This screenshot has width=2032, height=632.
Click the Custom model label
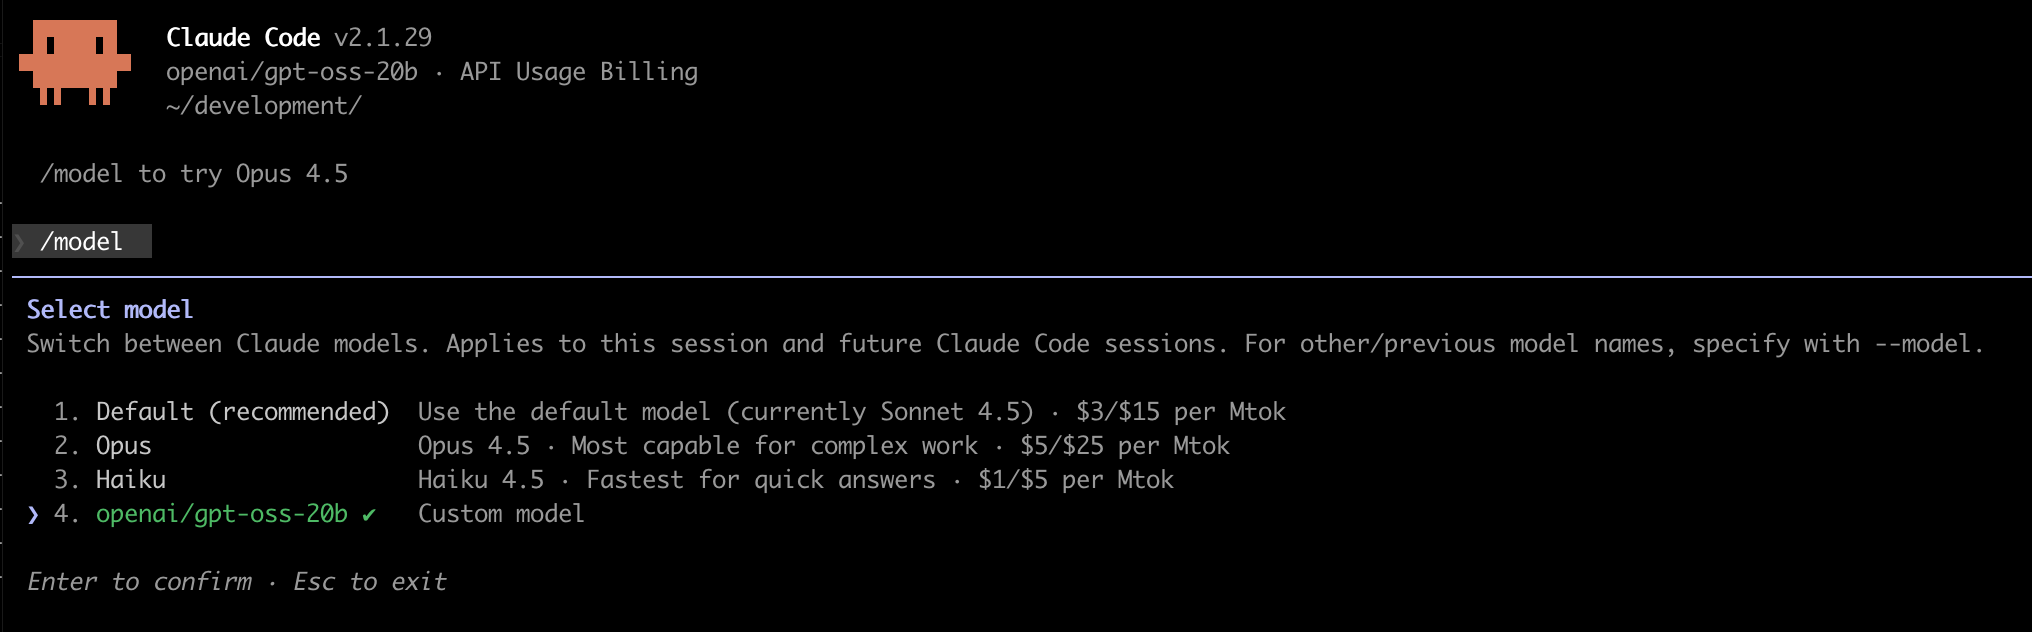pyautogui.click(x=501, y=514)
